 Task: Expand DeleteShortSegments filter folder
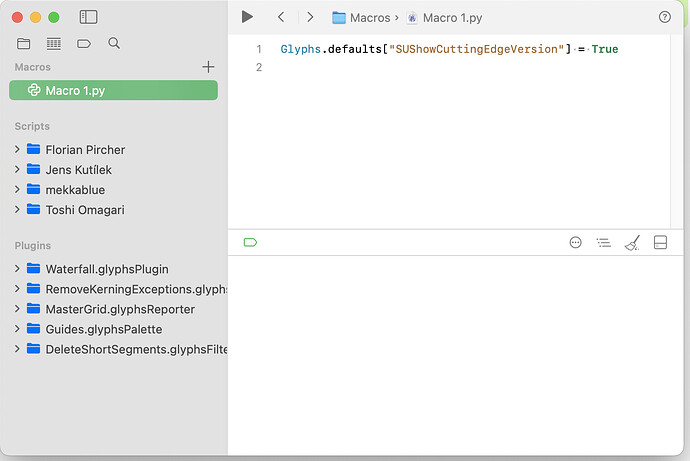(x=17, y=349)
